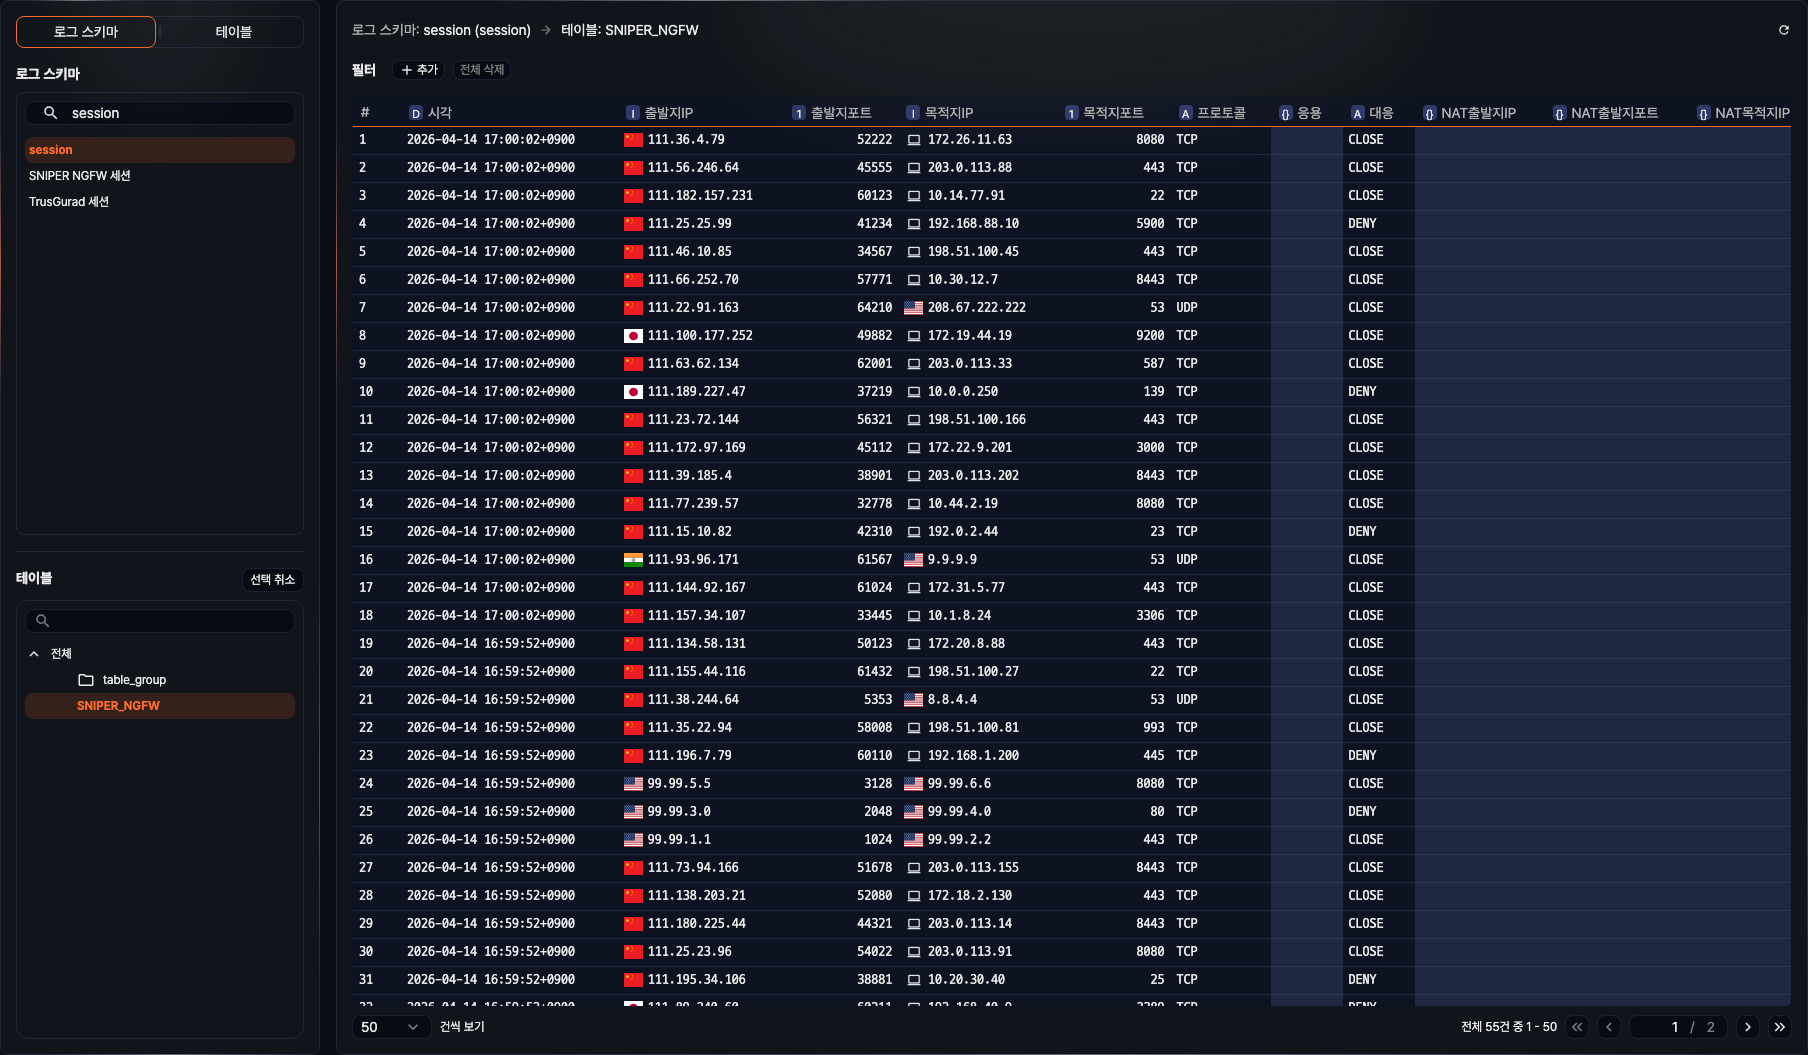
Task: Click the table_group folder icon
Action: point(86,680)
